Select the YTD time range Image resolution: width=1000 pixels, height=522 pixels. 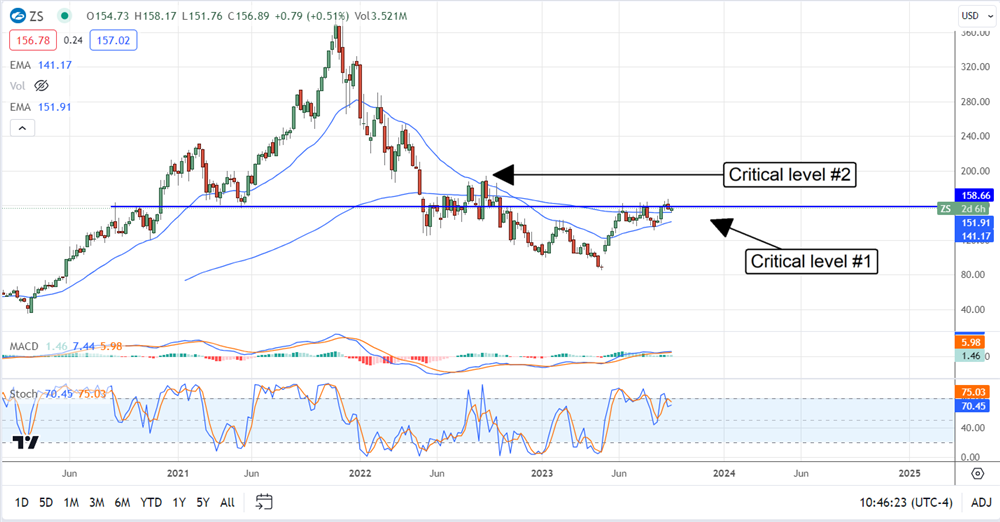click(x=151, y=501)
